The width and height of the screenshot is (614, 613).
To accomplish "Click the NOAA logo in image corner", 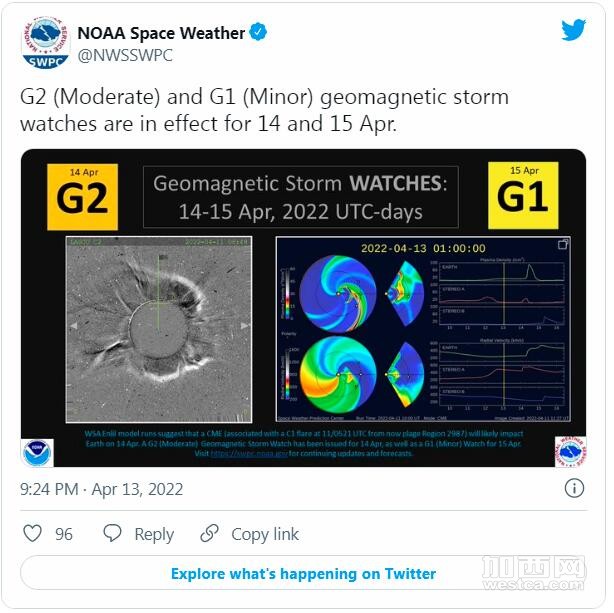I will tap(37, 453).
